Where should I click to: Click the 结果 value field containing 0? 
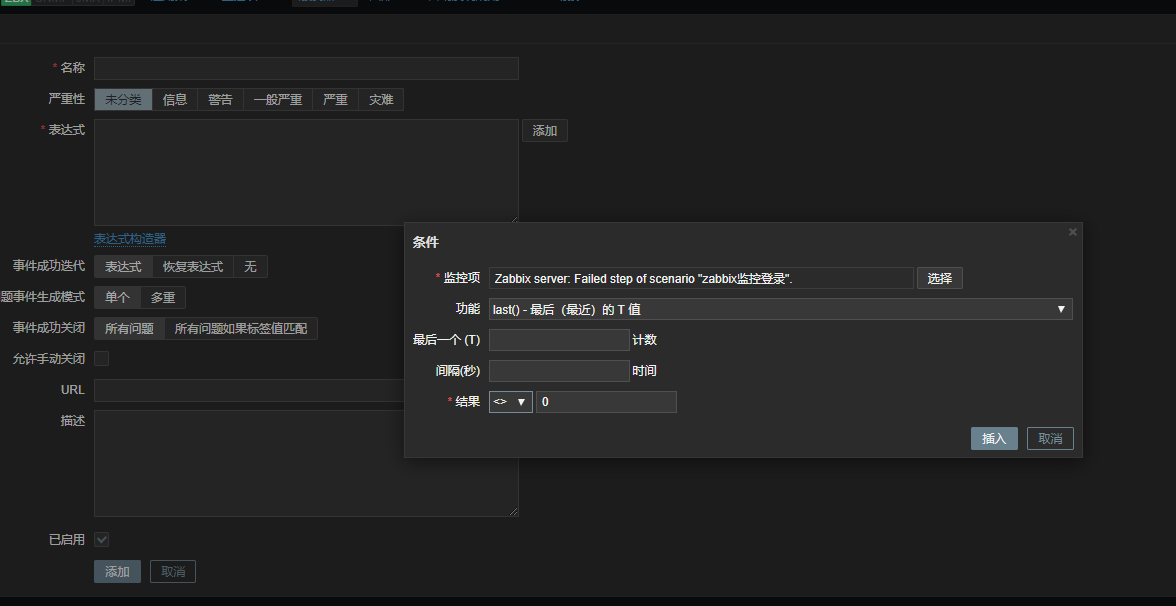[606, 402]
